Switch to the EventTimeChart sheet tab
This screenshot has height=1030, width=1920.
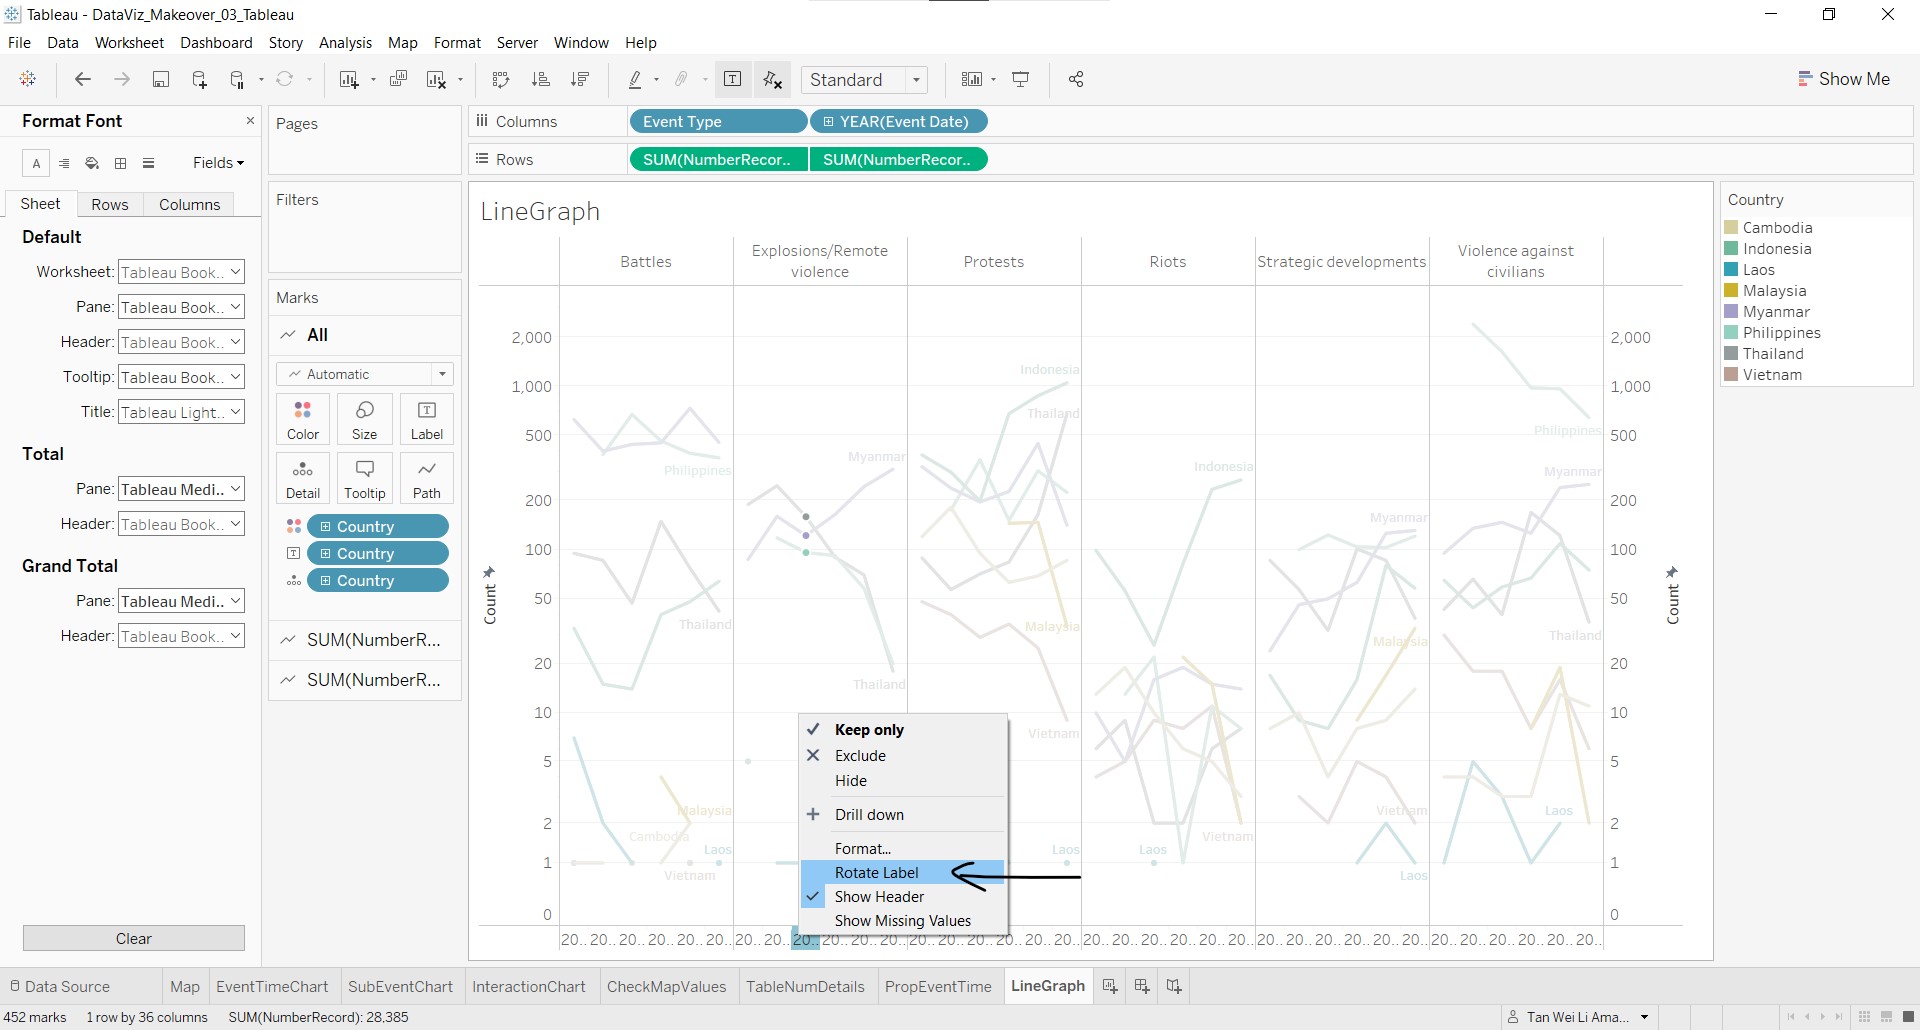[x=272, y=986]
